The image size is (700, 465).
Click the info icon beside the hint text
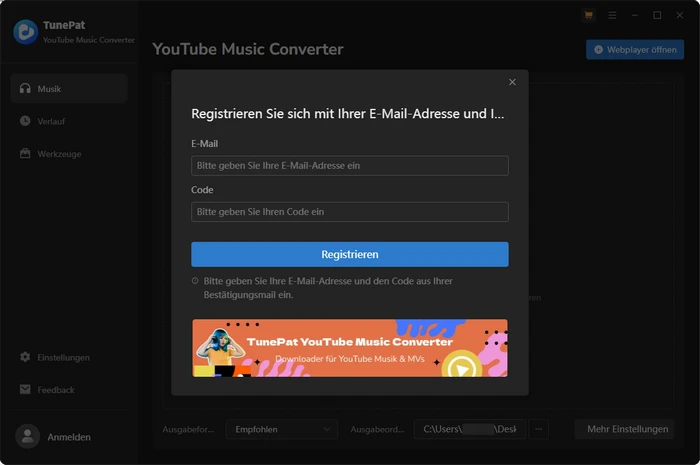click(195, 281)
